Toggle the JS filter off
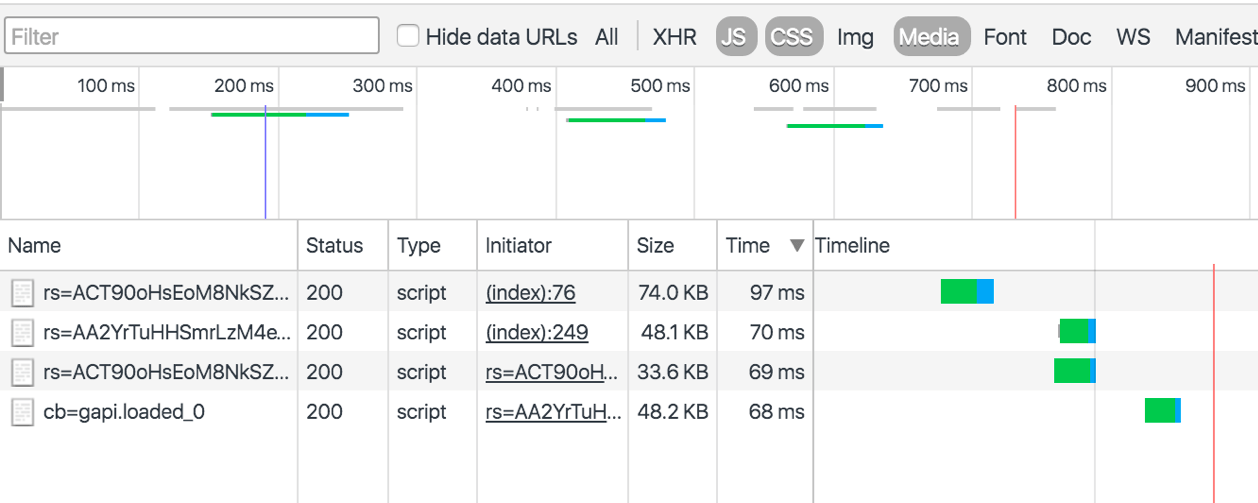Viewport: 1258px width, 503px height. pyautogui.click(x=735, y=37)
